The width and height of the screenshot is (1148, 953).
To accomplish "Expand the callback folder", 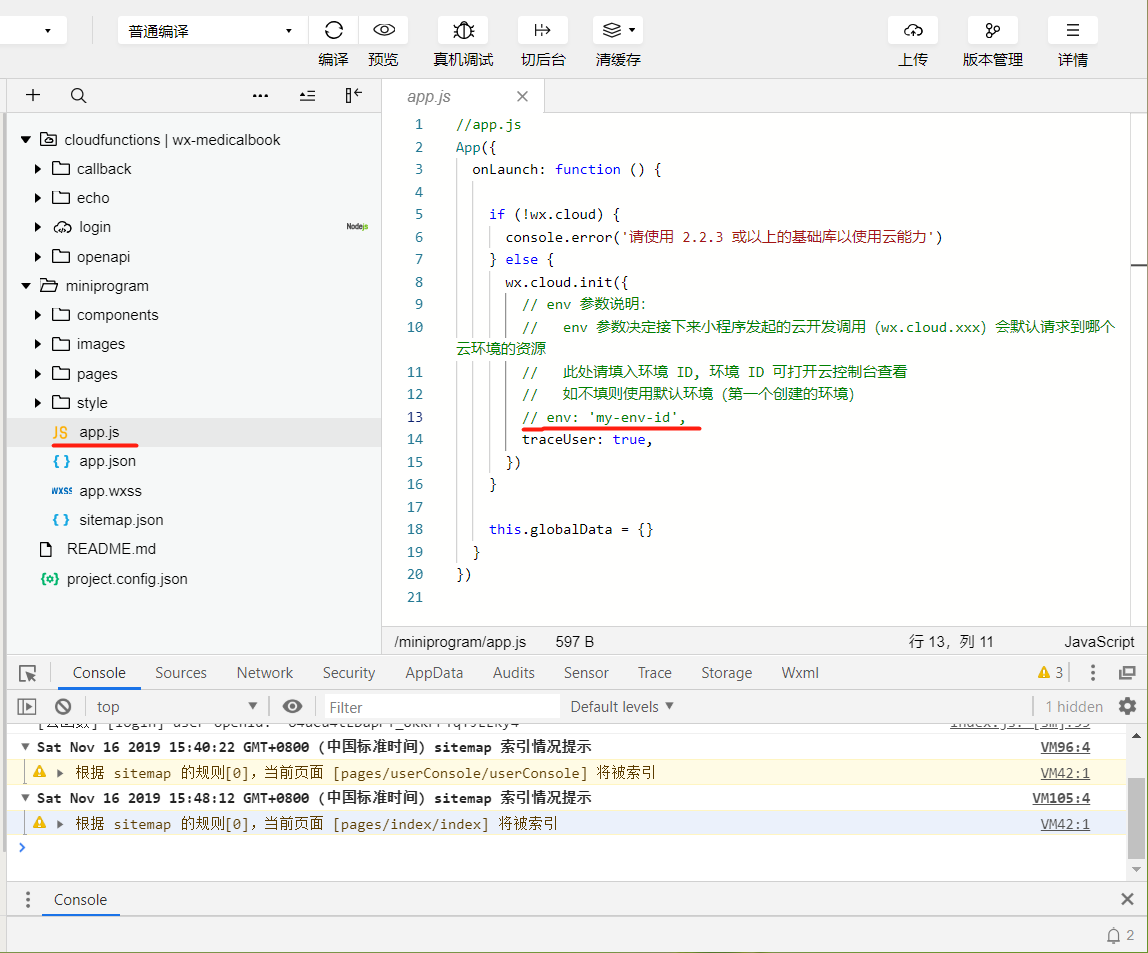I will [x=37, y=169].
